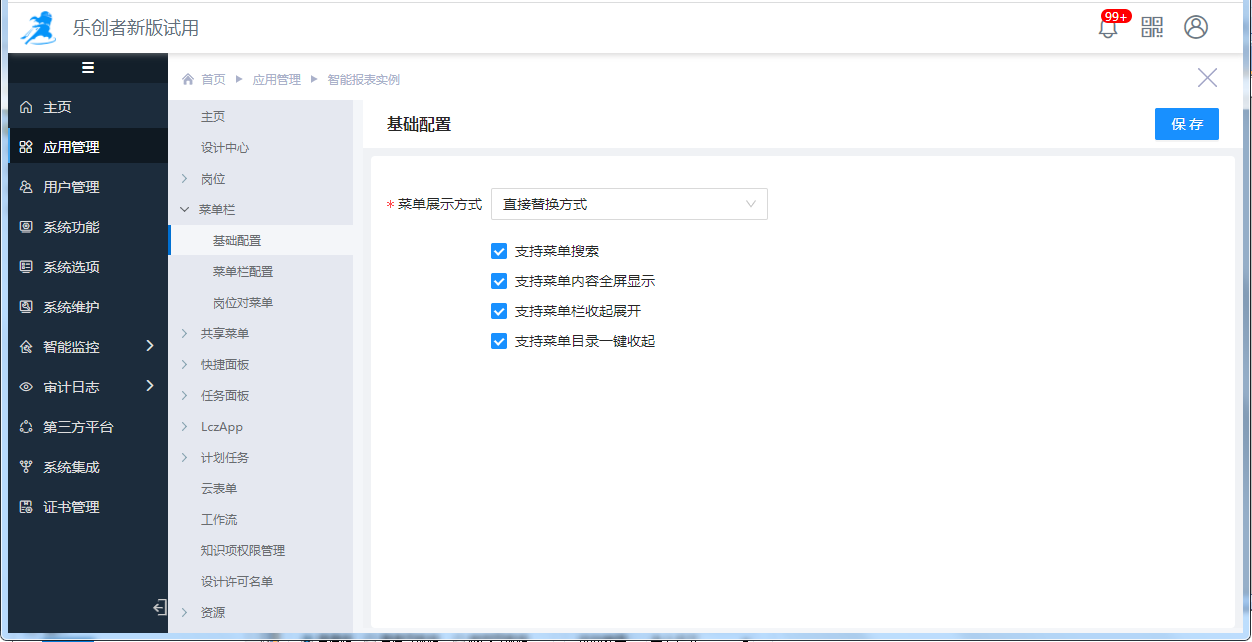This screenshot has height=642, width=1252.
Task: Click the notification bell icon
Action: [x=1108, y=28]
